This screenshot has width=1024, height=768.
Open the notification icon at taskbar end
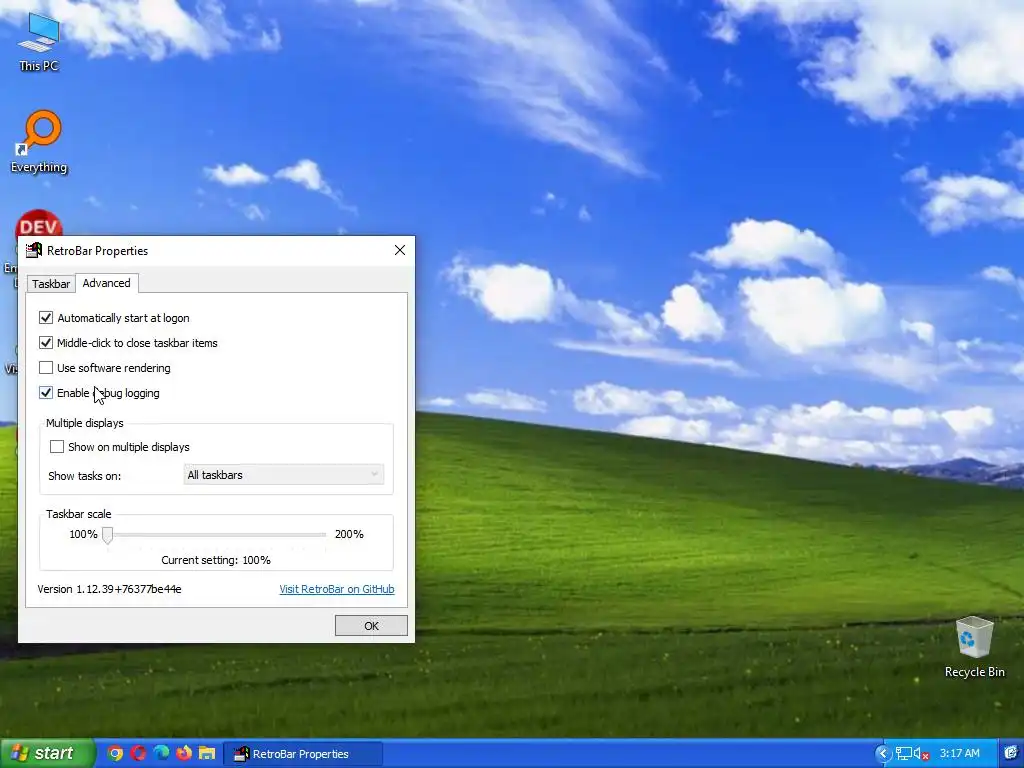point(1012,754)
